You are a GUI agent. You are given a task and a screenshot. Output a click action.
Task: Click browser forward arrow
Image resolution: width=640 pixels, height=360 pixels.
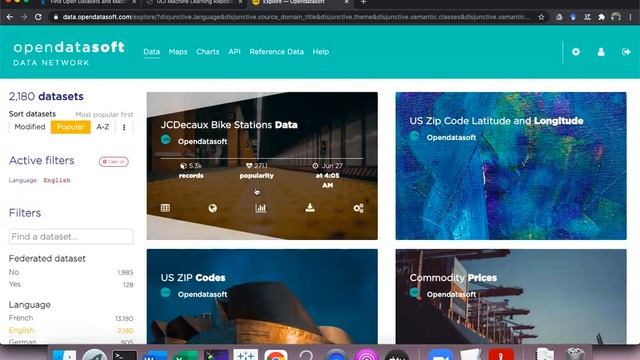click(24, 17)
